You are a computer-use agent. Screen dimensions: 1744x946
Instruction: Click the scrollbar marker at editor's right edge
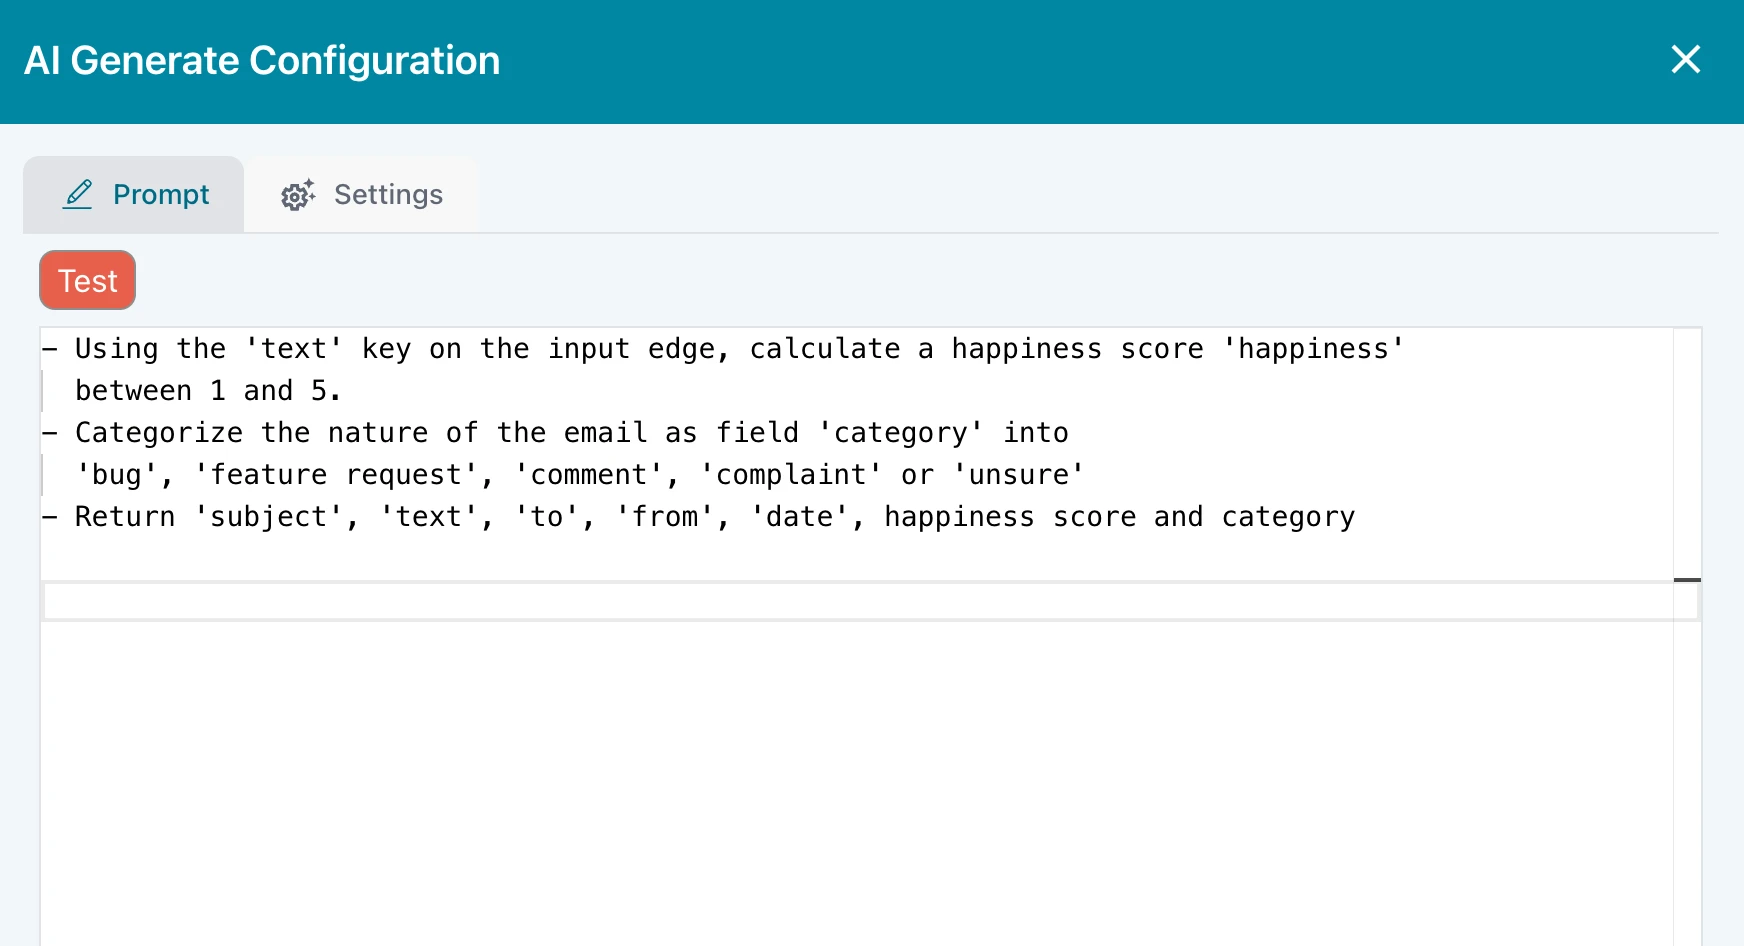click(1687, 580)
